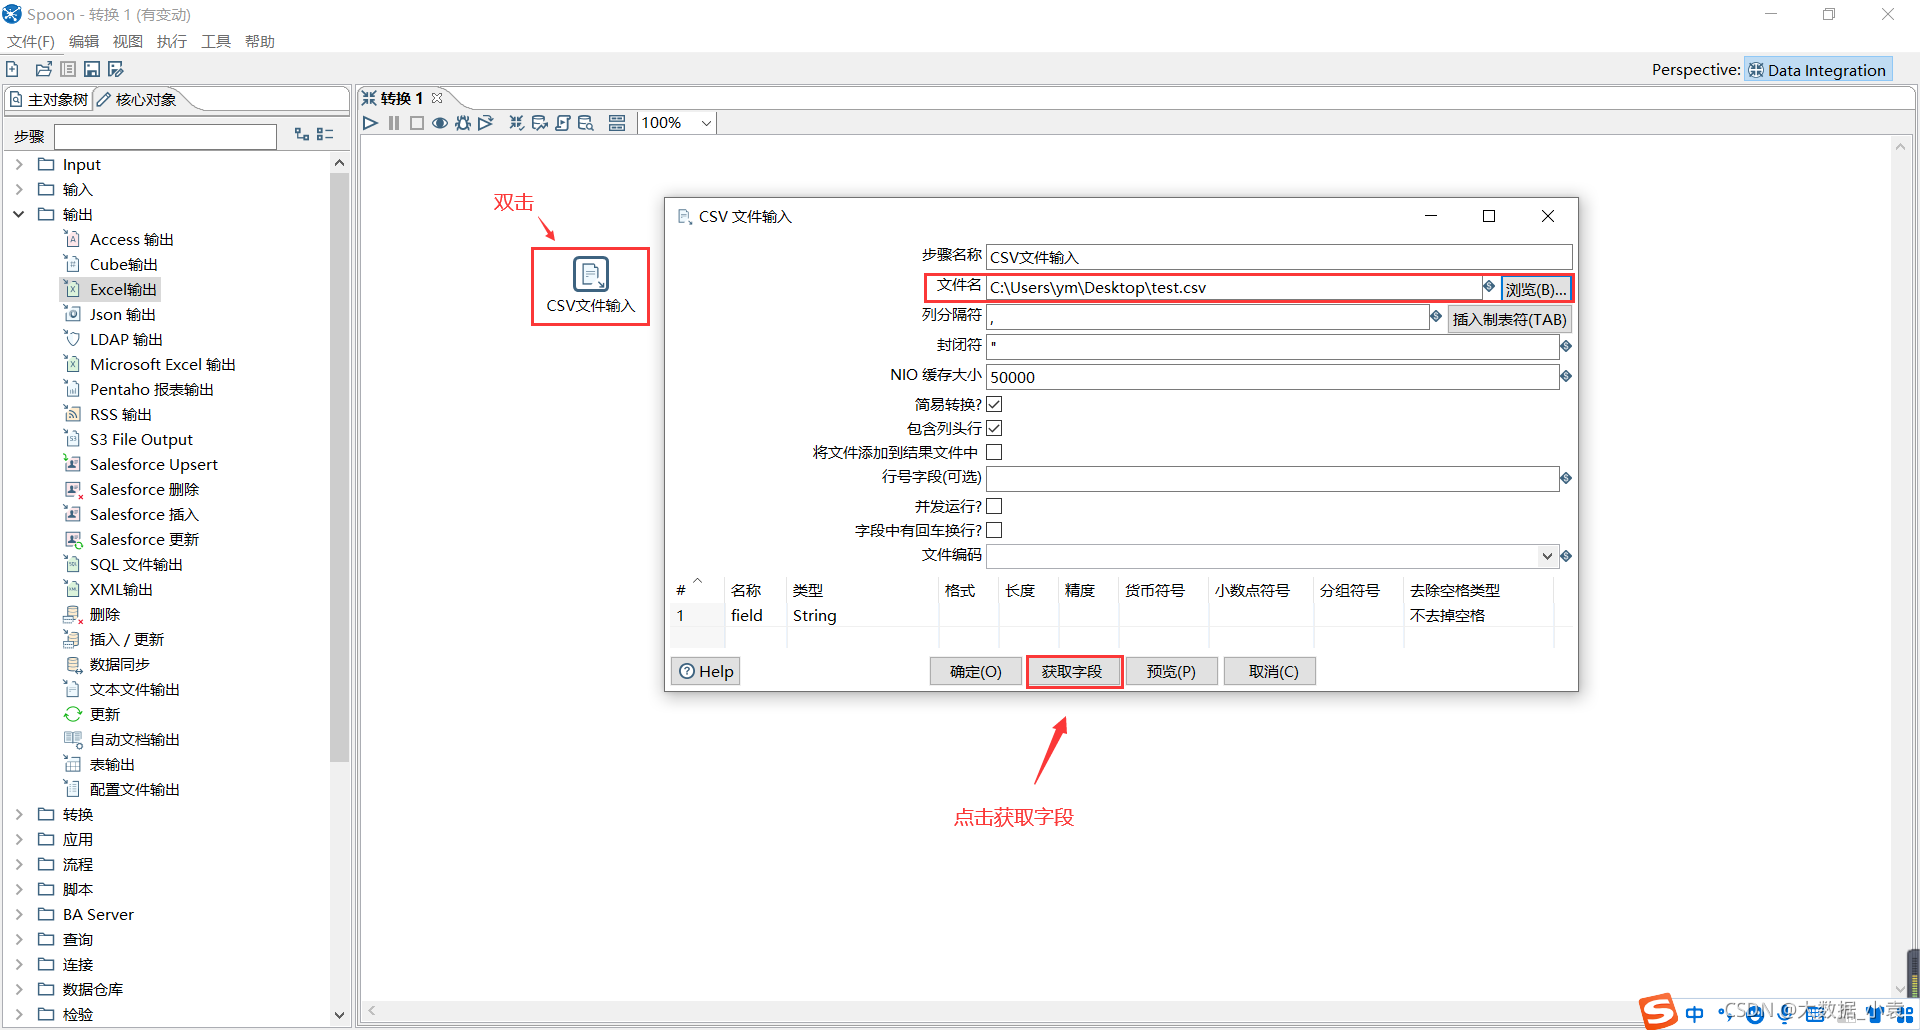
Task: Click the 获取字段 button
Action: click(1072, 671)
